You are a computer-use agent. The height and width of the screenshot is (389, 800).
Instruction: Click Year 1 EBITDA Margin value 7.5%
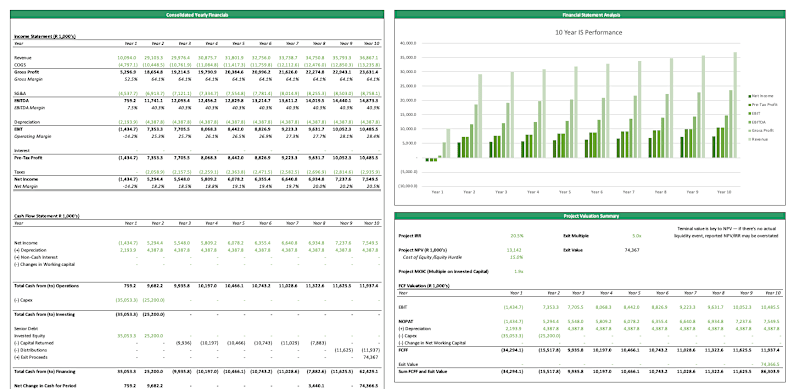tap(132, 108)
